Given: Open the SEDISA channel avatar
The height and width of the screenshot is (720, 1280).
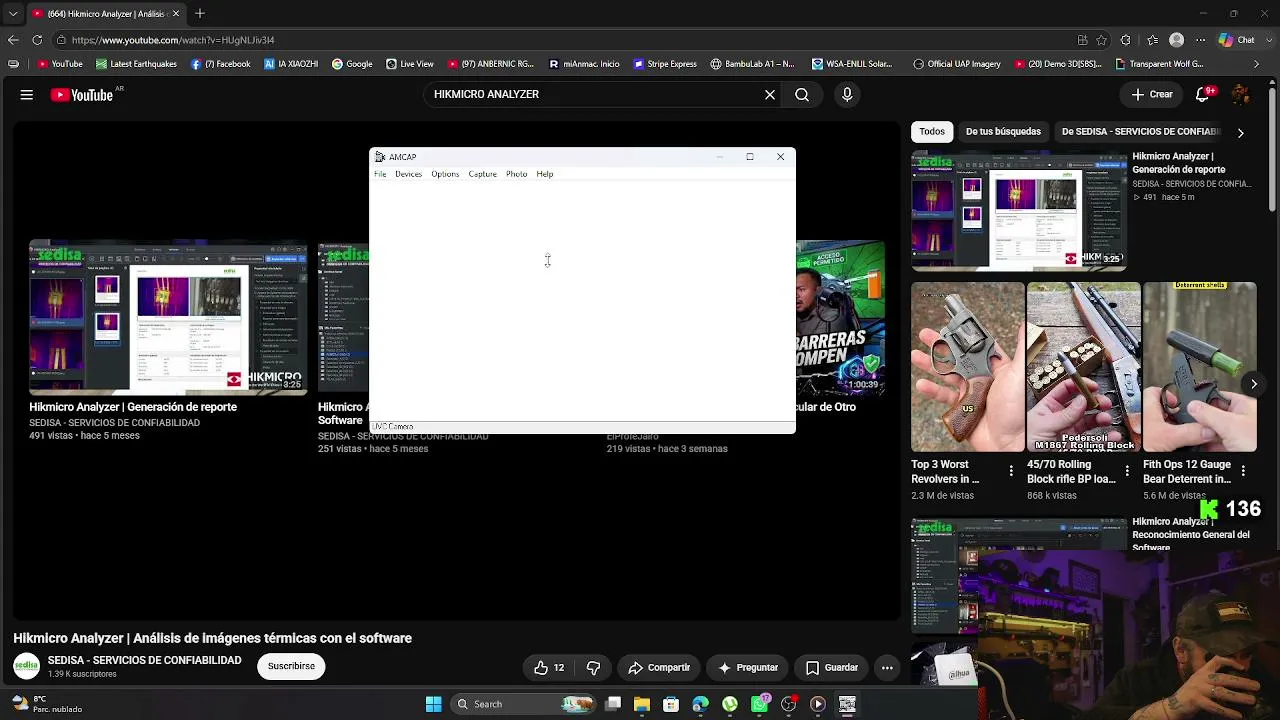Looking at the screenshot, I should [26, 667].
